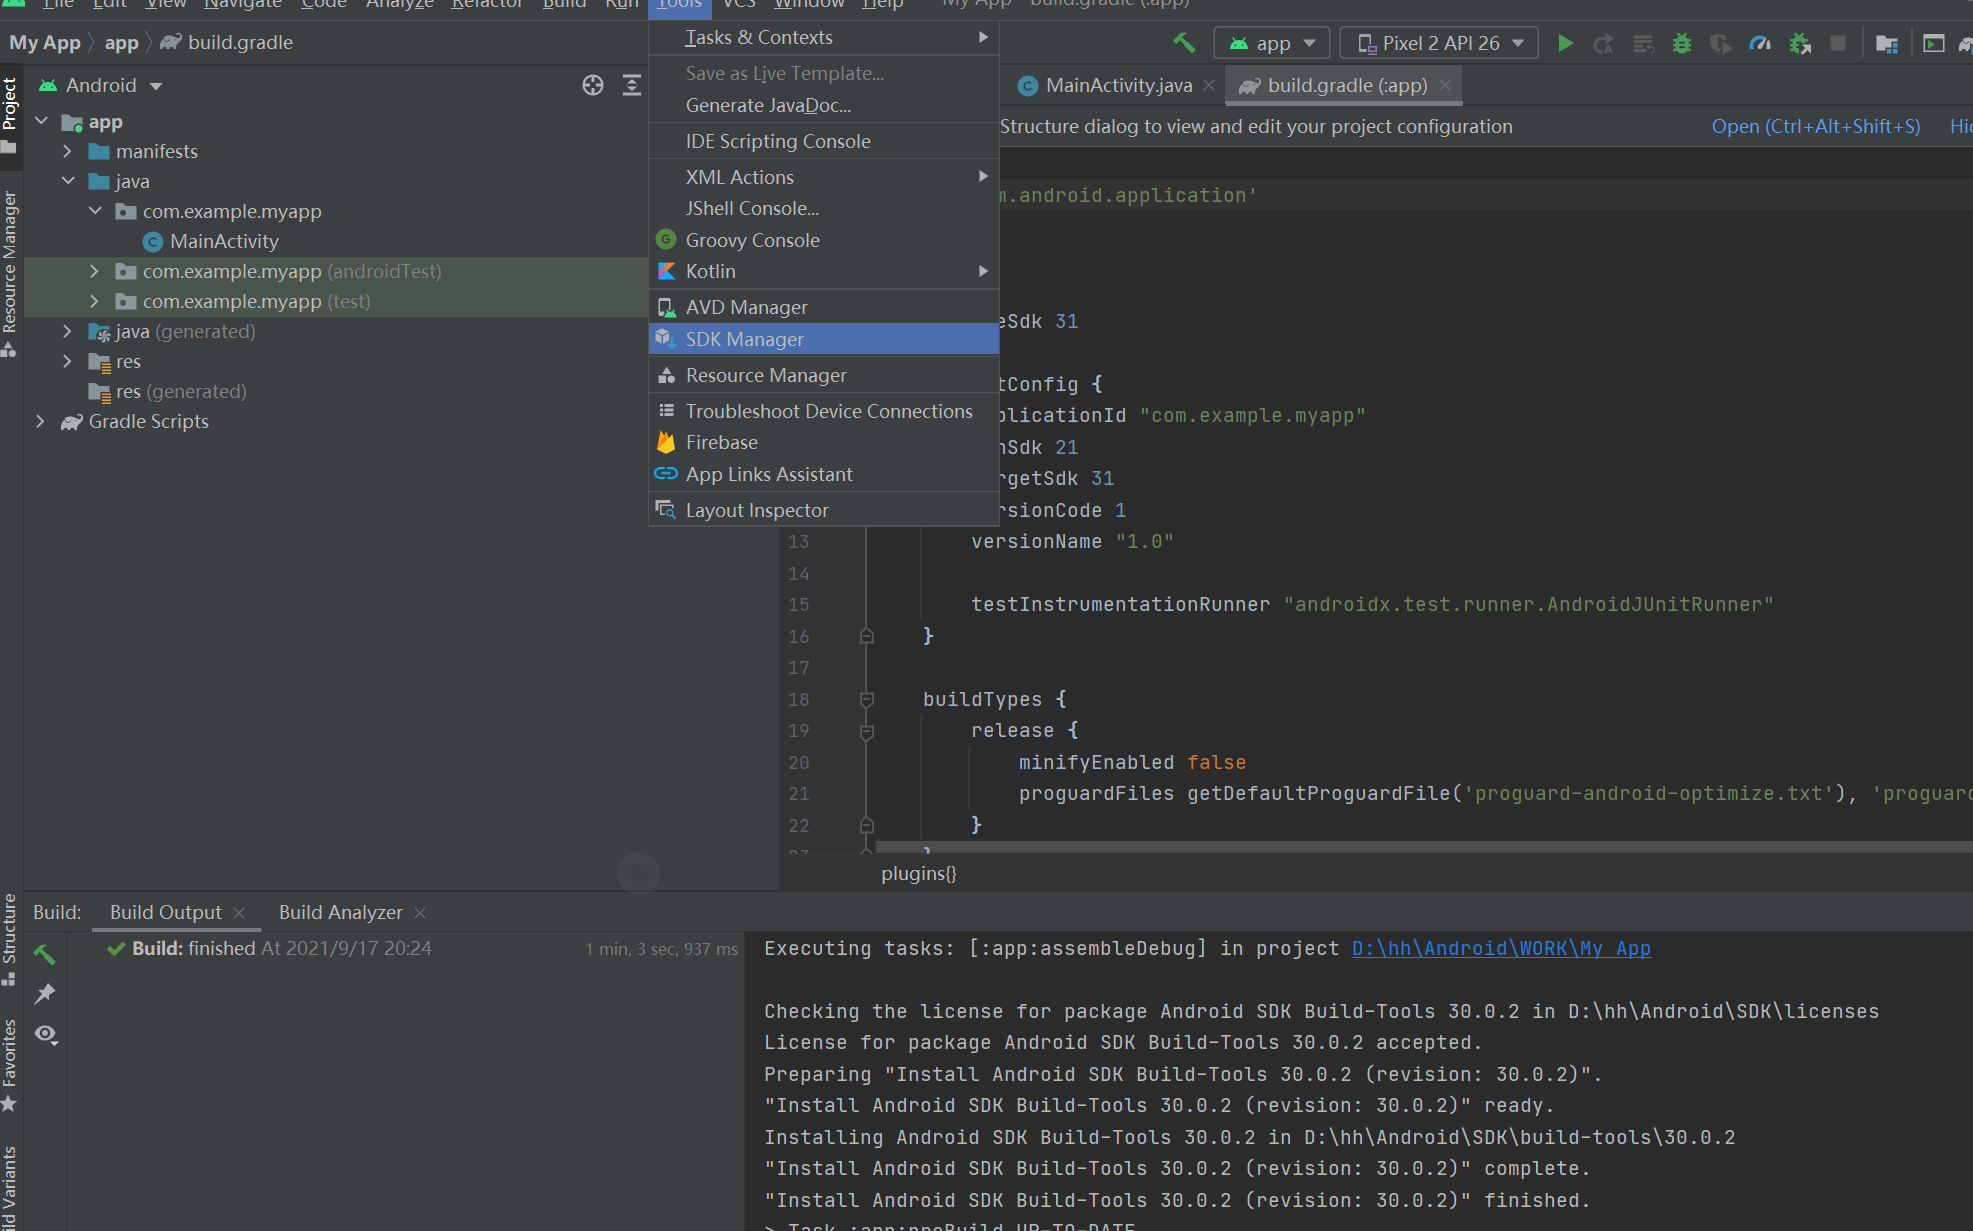Profile the app using the gauge icon
This screenshot has height=1231, width=1973.
(x=1760, y=43)
